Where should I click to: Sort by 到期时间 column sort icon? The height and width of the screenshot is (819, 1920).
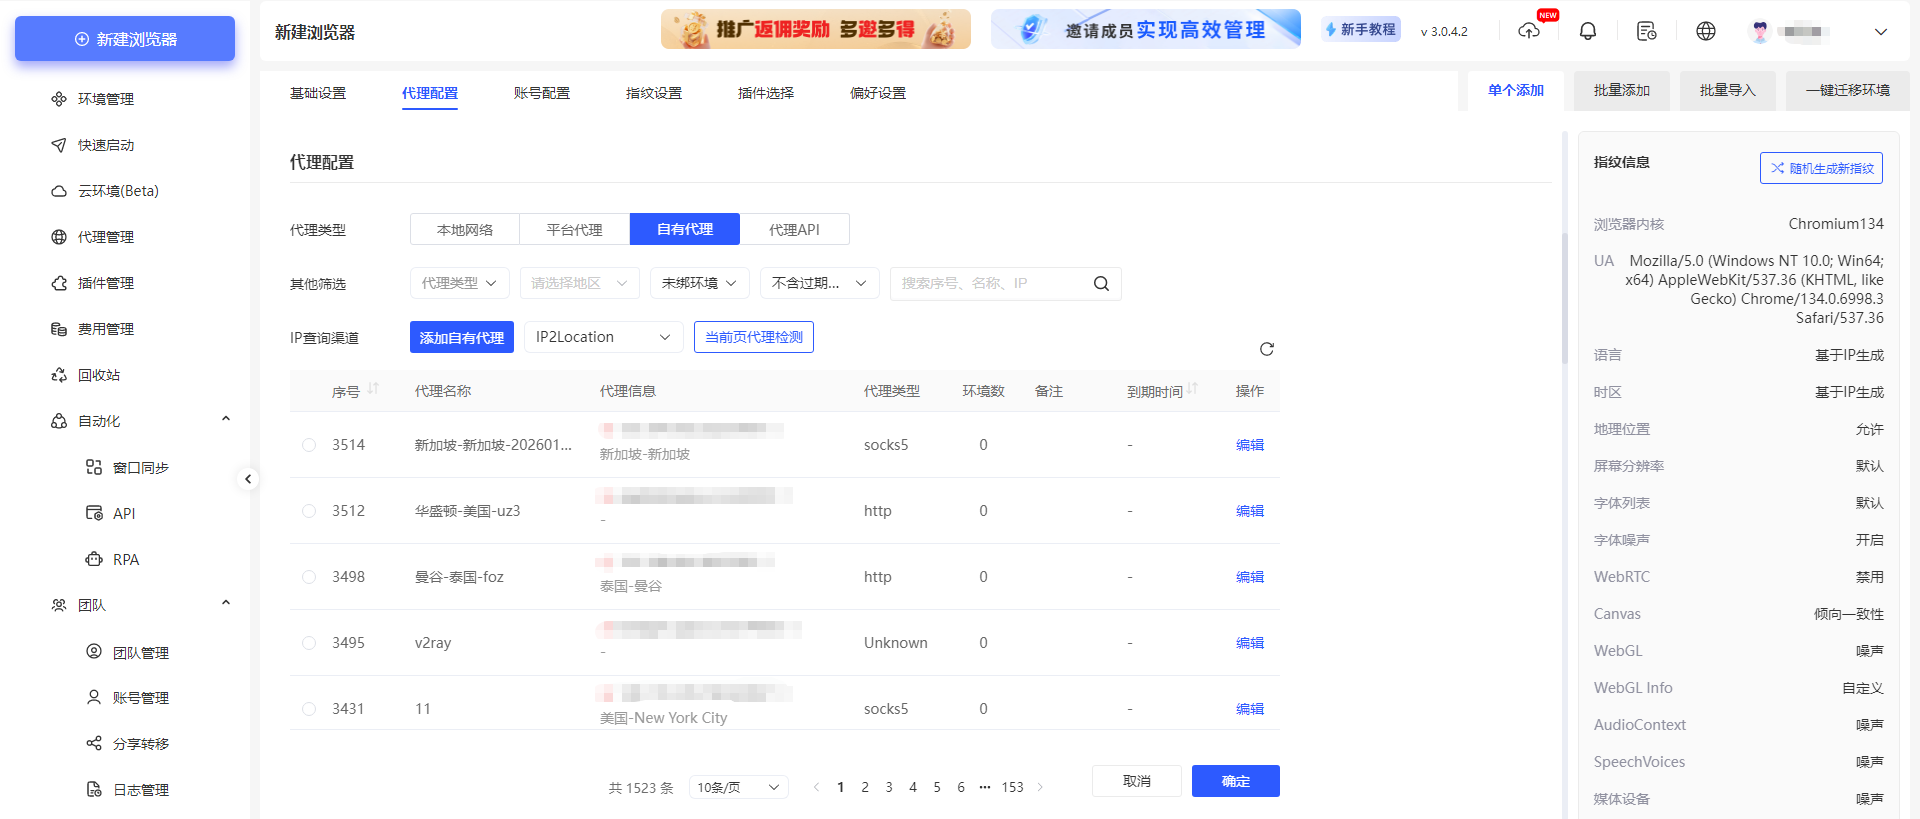[x=1192, y=389]
